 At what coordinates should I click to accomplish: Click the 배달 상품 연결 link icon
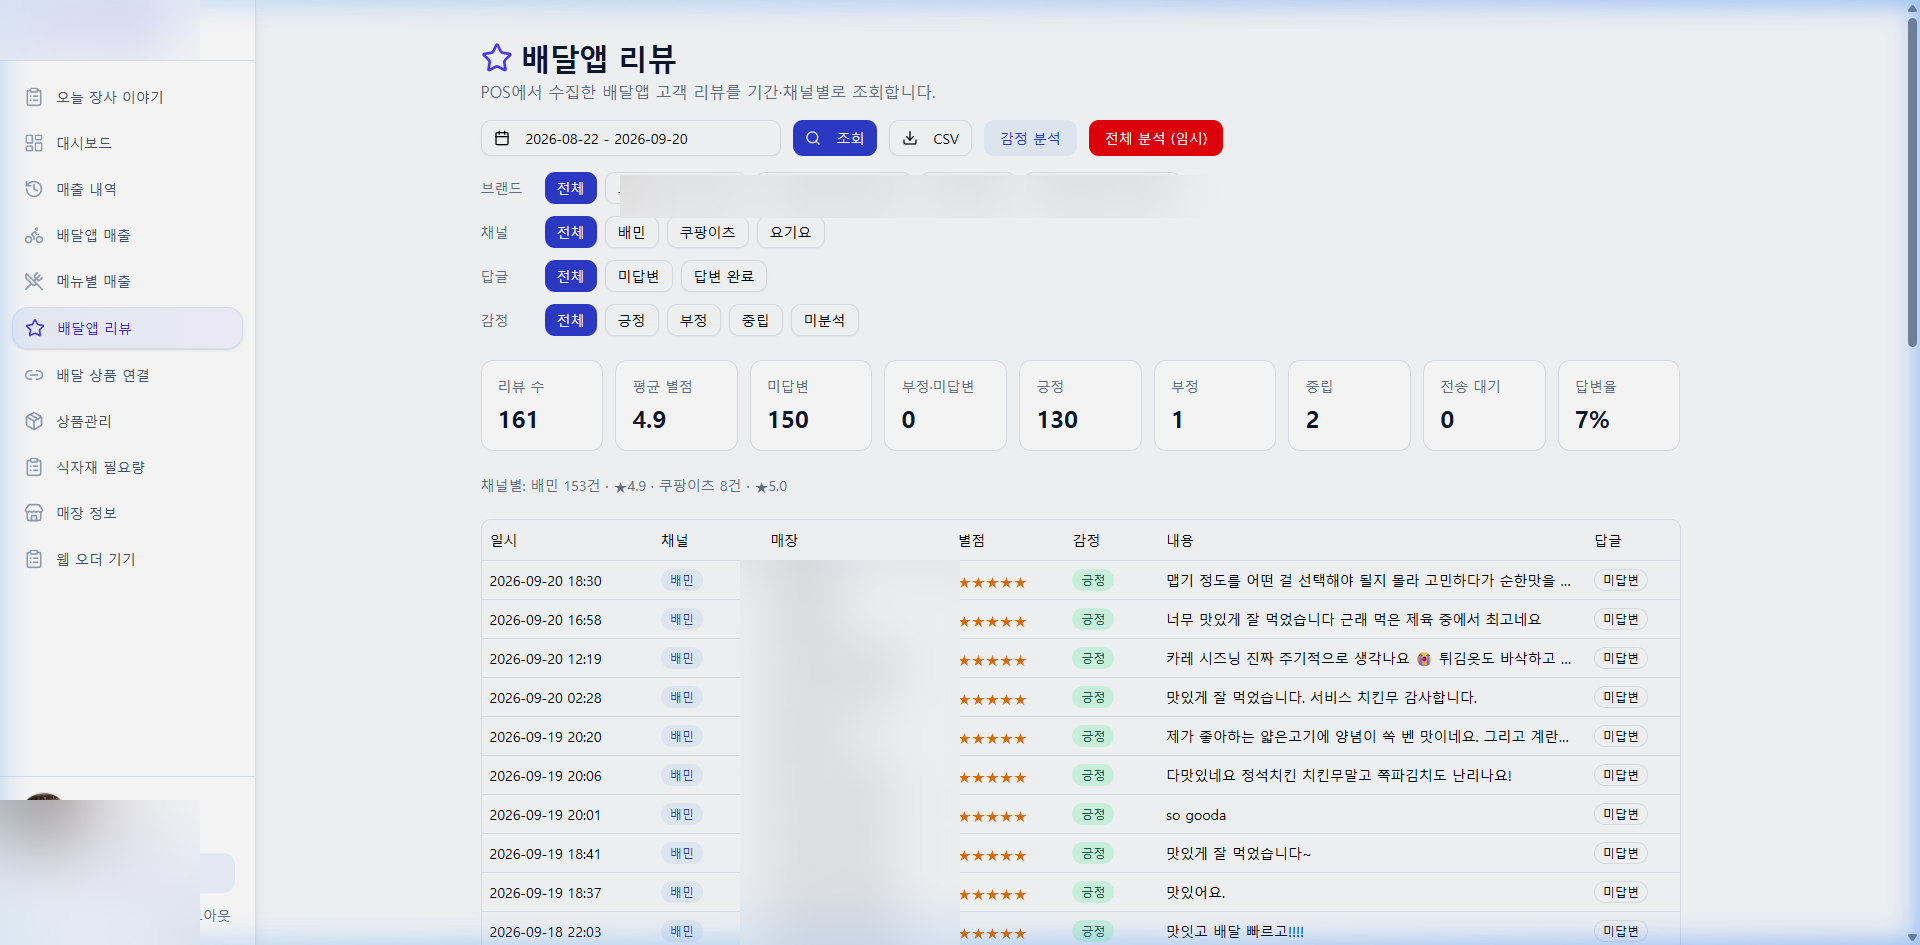coord(34,375)
